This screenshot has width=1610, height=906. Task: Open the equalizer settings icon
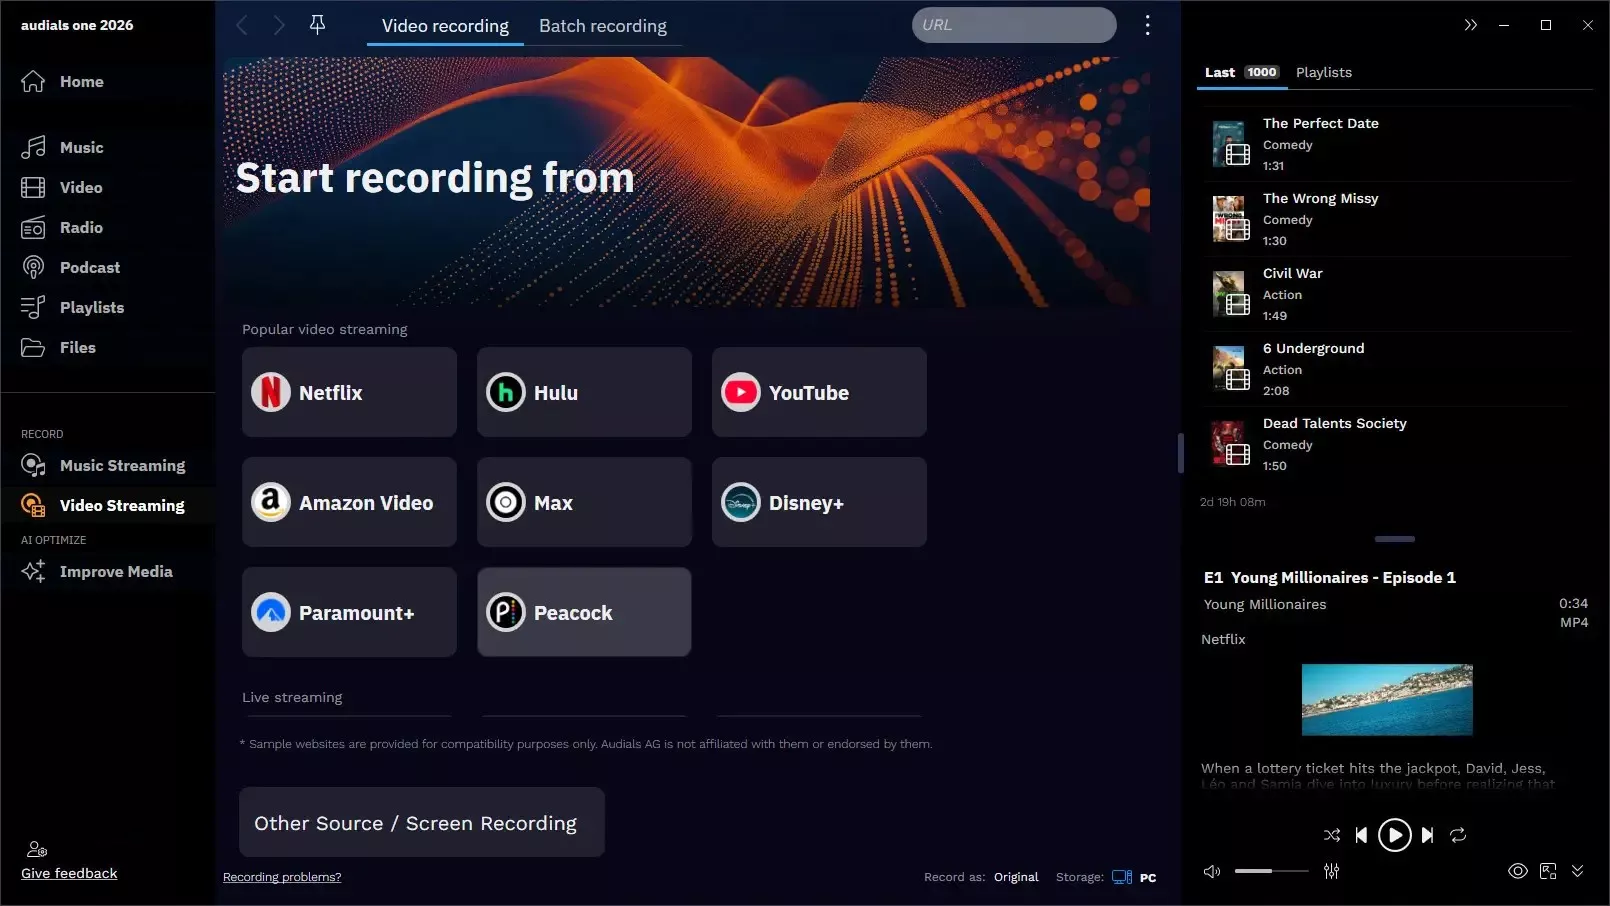[1331, 871]
